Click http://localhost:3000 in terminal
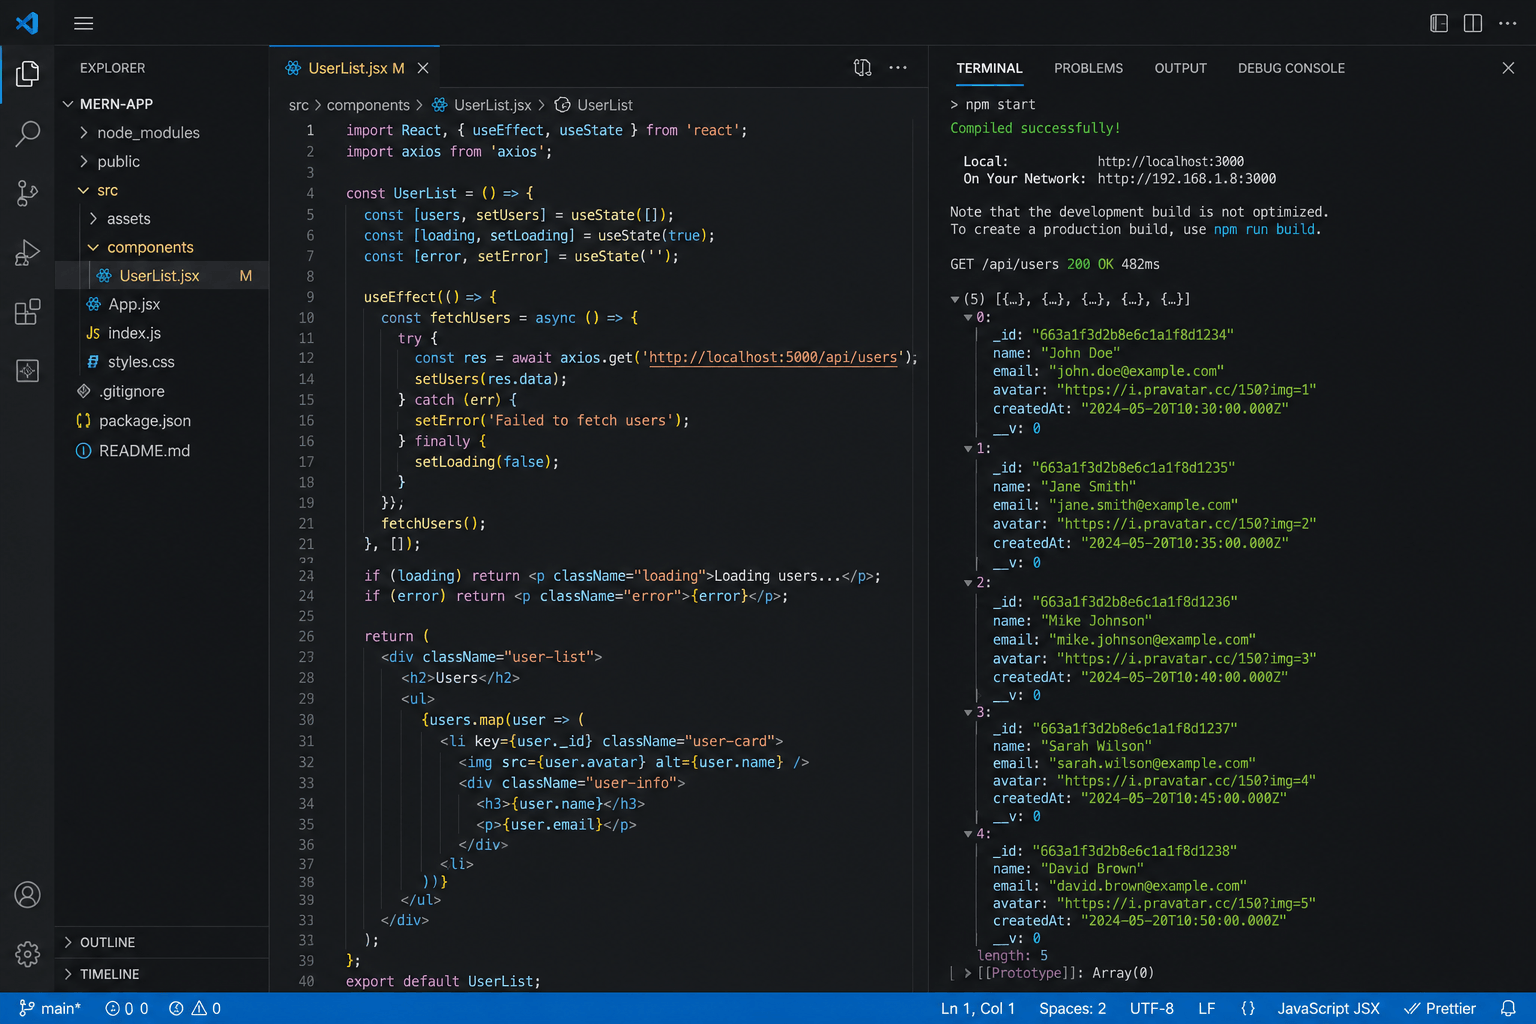The width and height of the screenshot is (1536, 1024). pyautogui.click(x=1171, y=161)
